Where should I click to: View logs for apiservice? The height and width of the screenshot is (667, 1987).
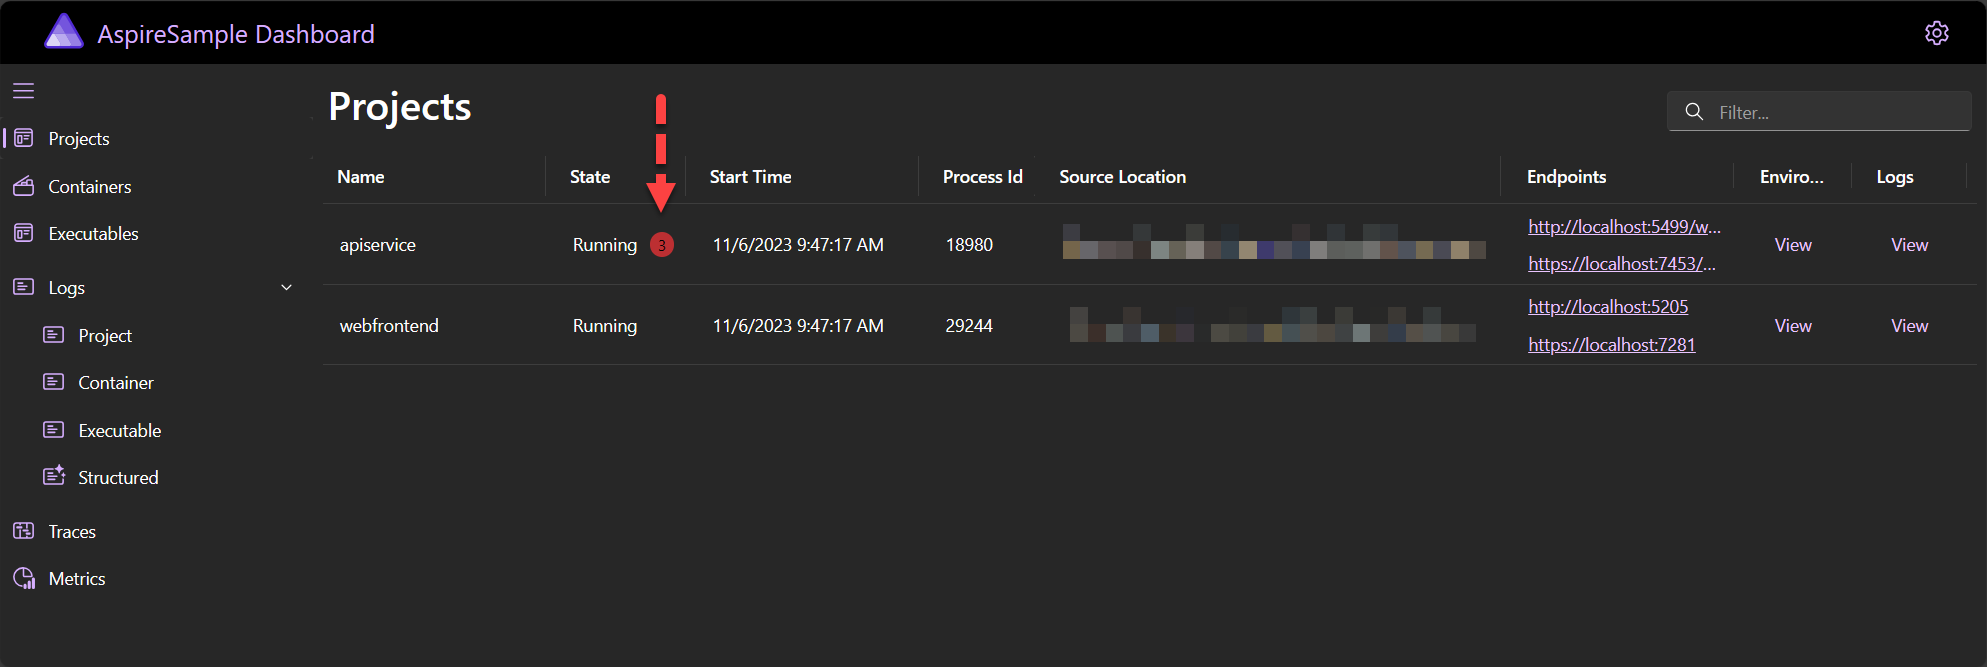(x=1910, y=245)
